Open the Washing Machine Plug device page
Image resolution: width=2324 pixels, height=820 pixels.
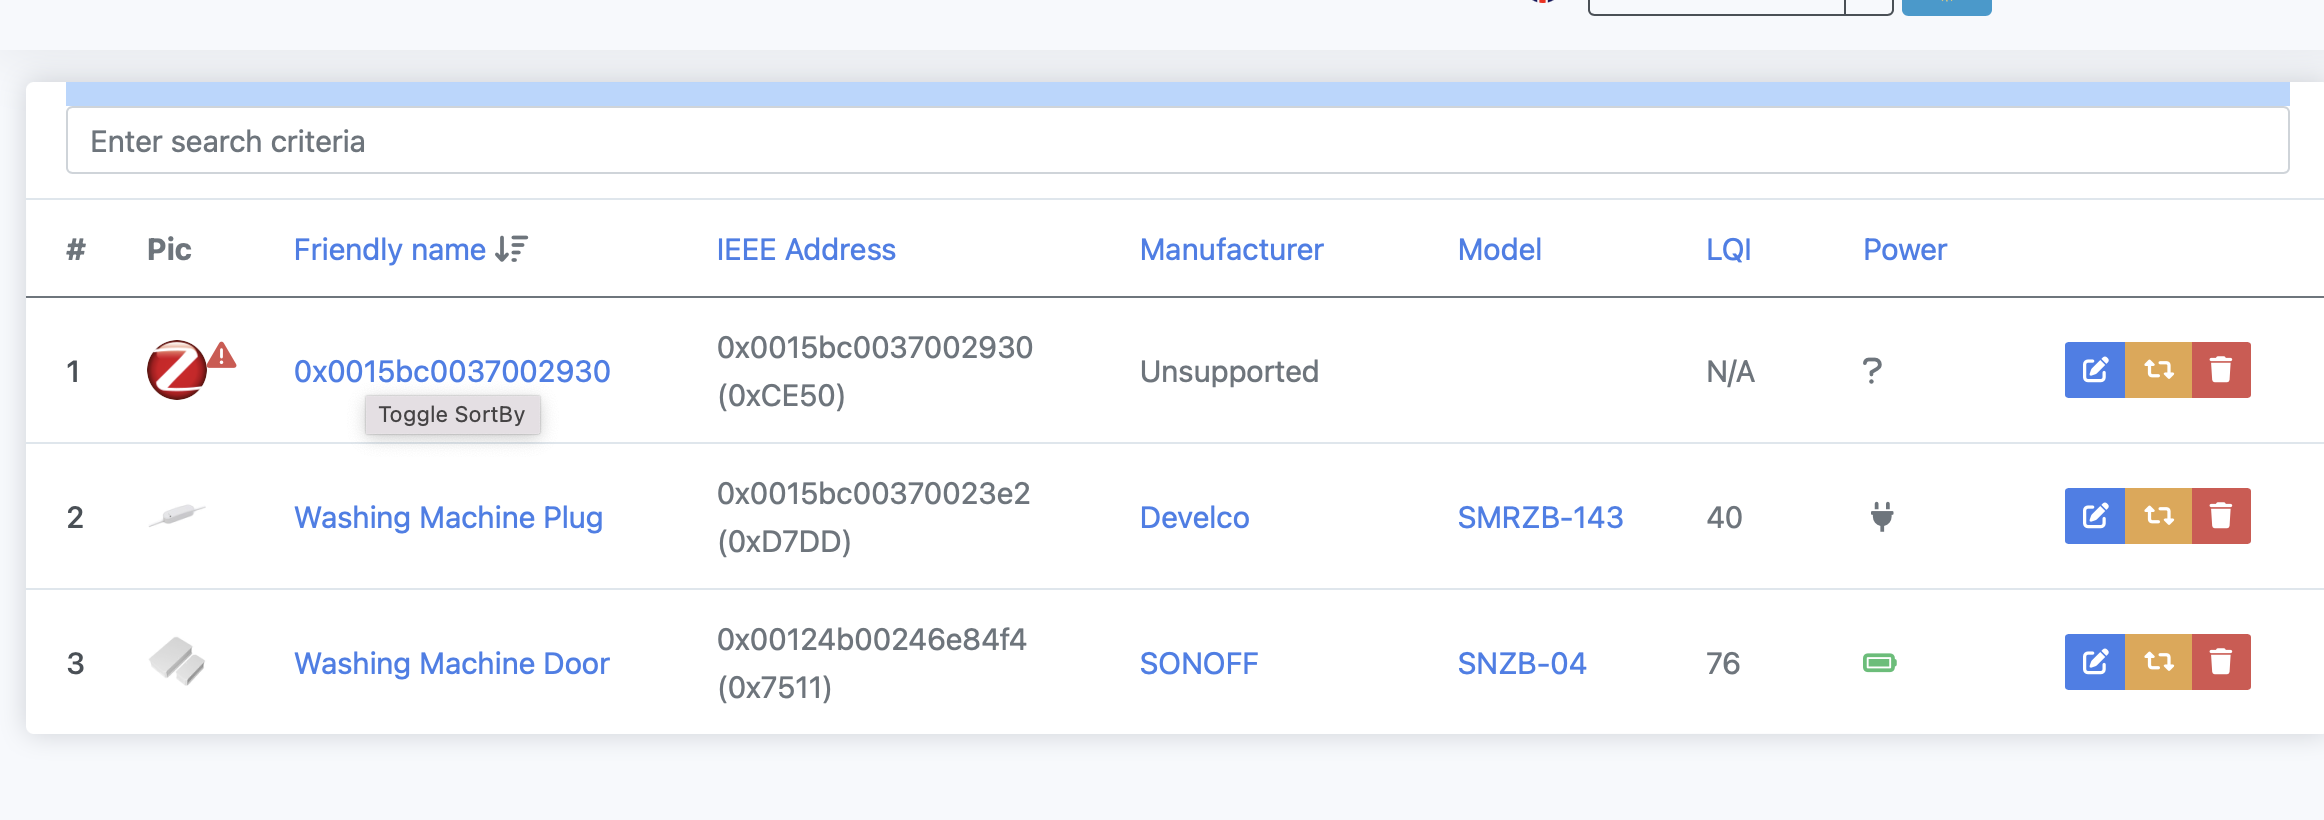click(448, 517)
